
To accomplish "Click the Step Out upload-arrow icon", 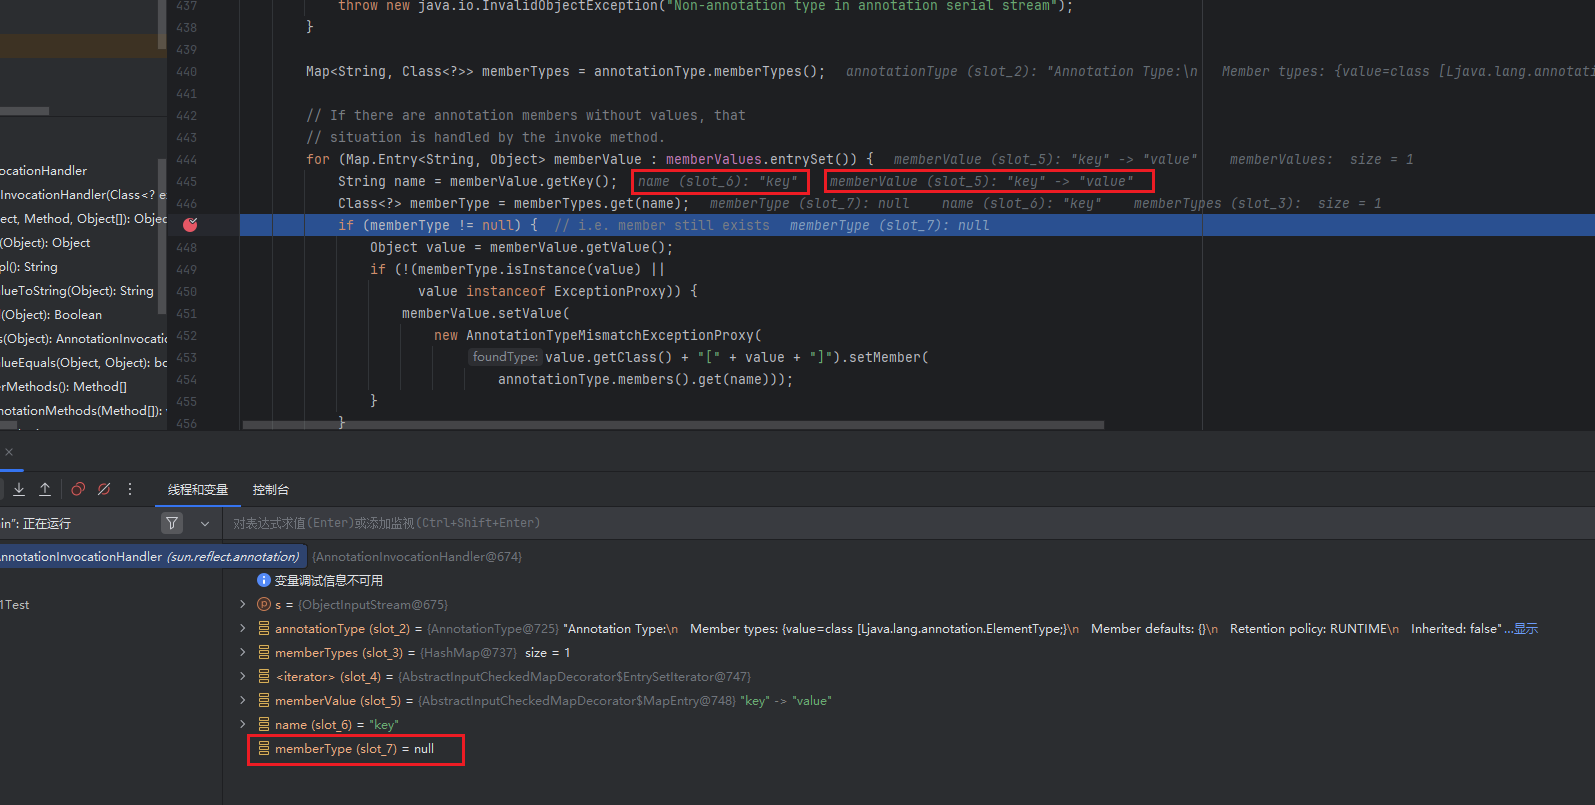I will (45, 489).
